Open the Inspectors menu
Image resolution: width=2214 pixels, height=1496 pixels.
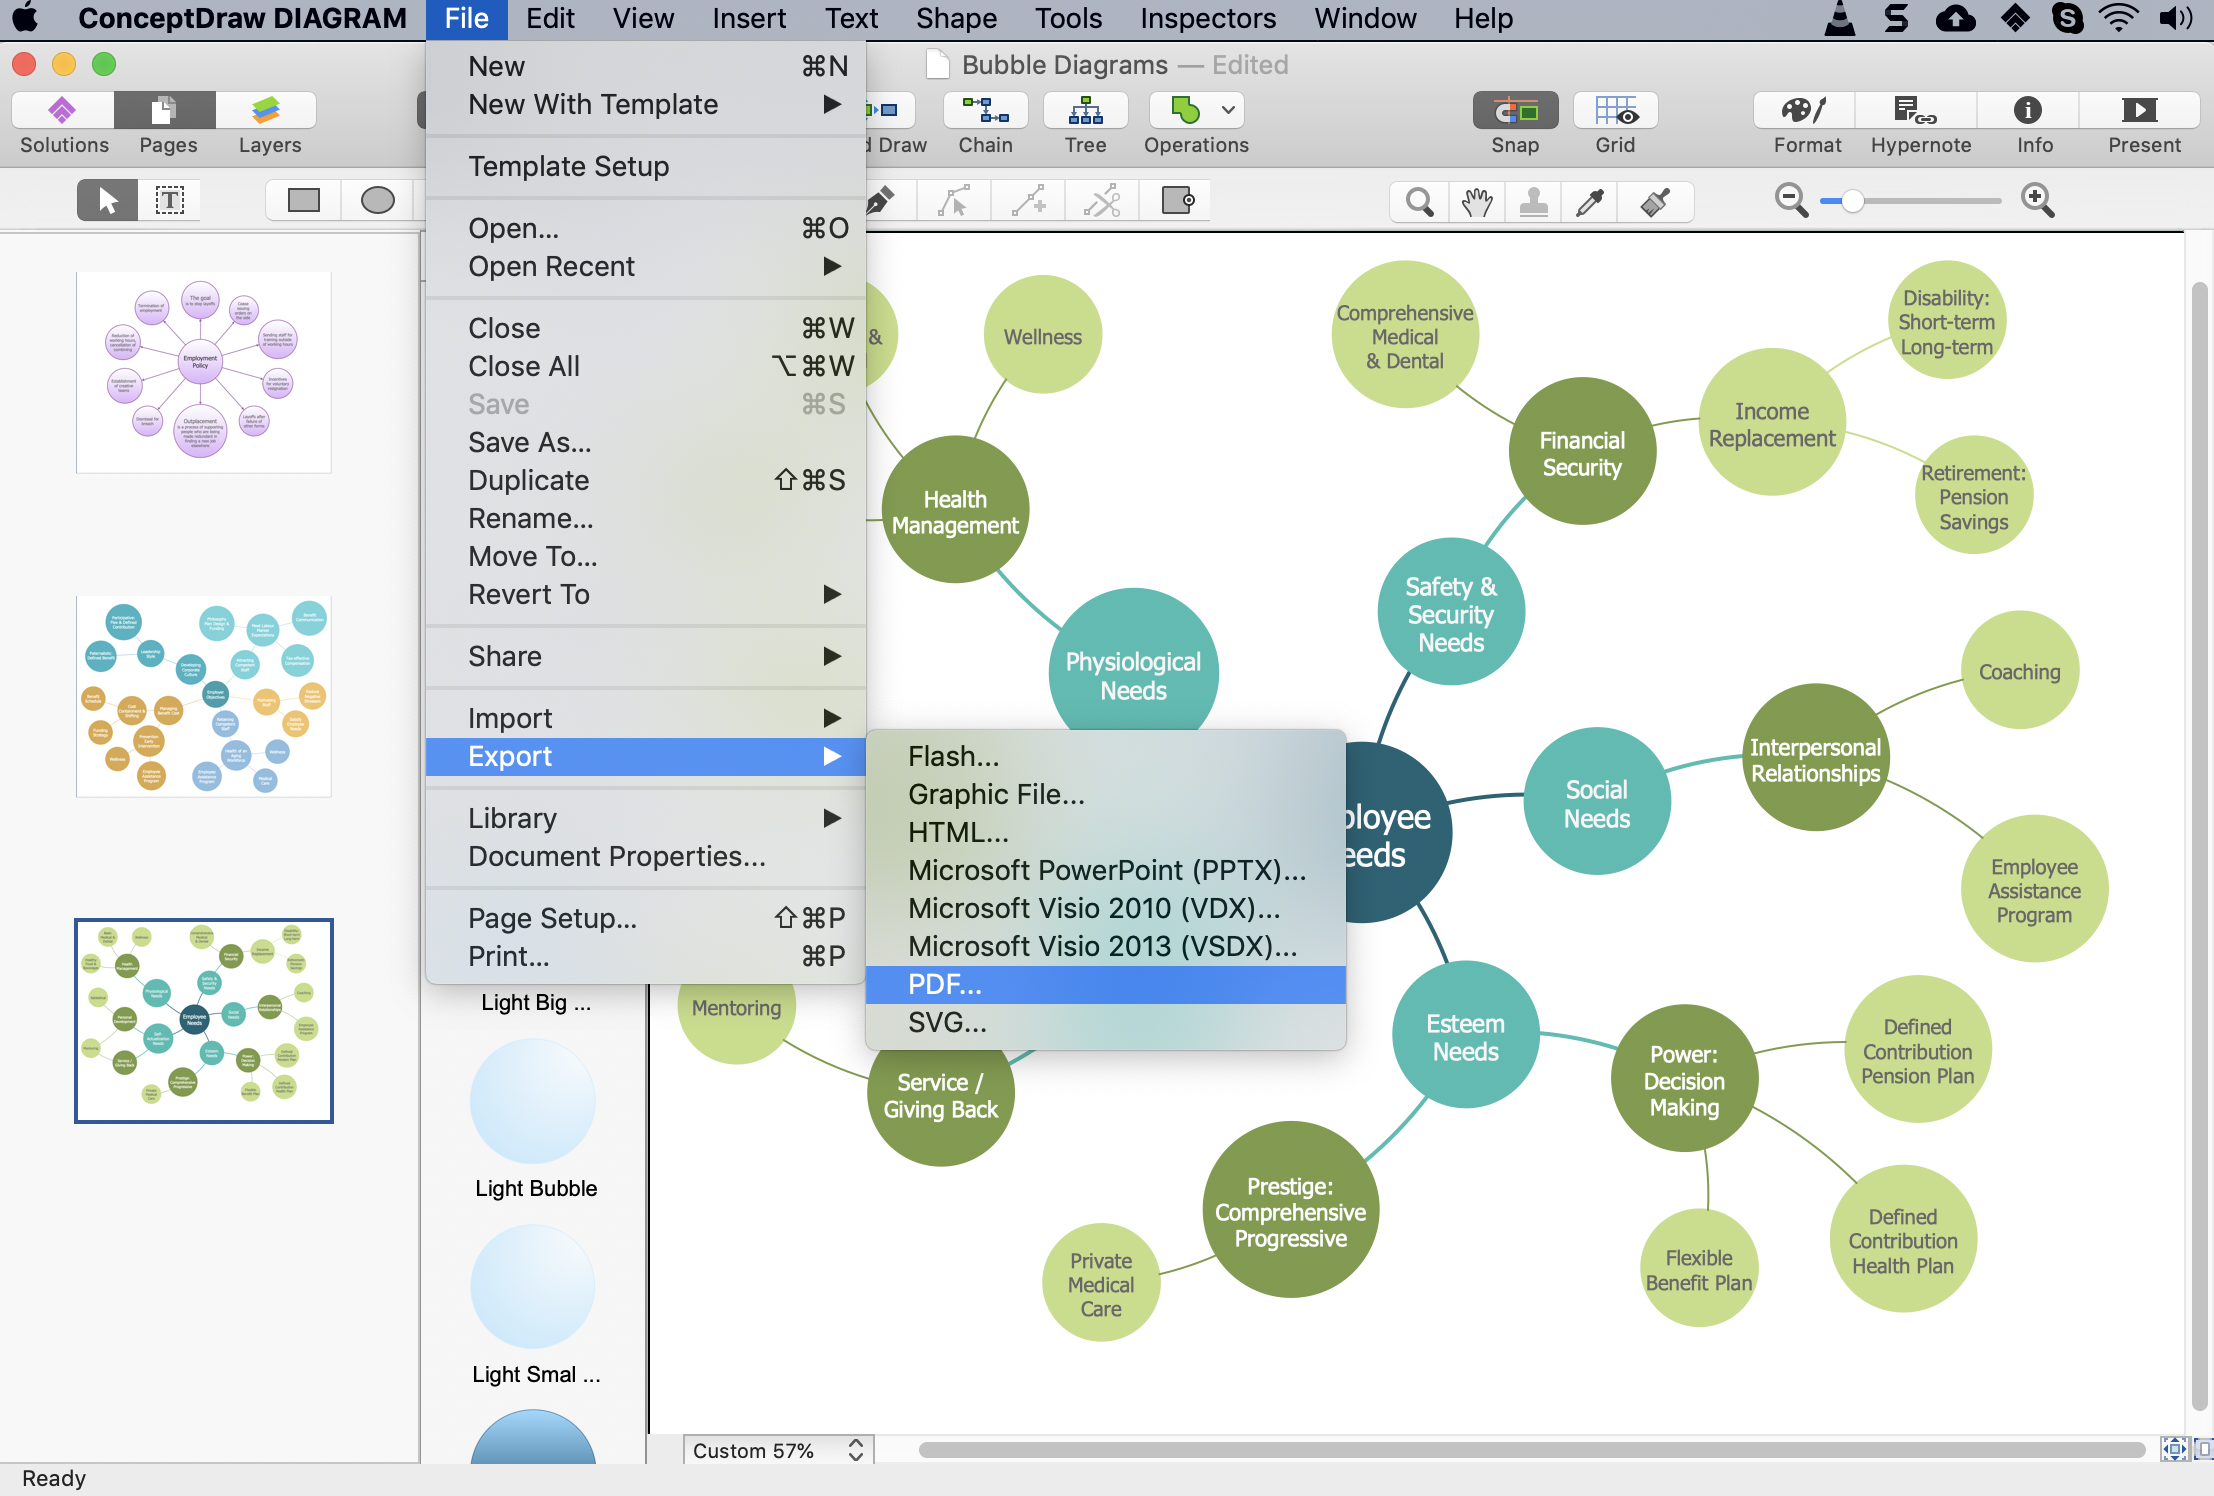[x=1207, y=19]
